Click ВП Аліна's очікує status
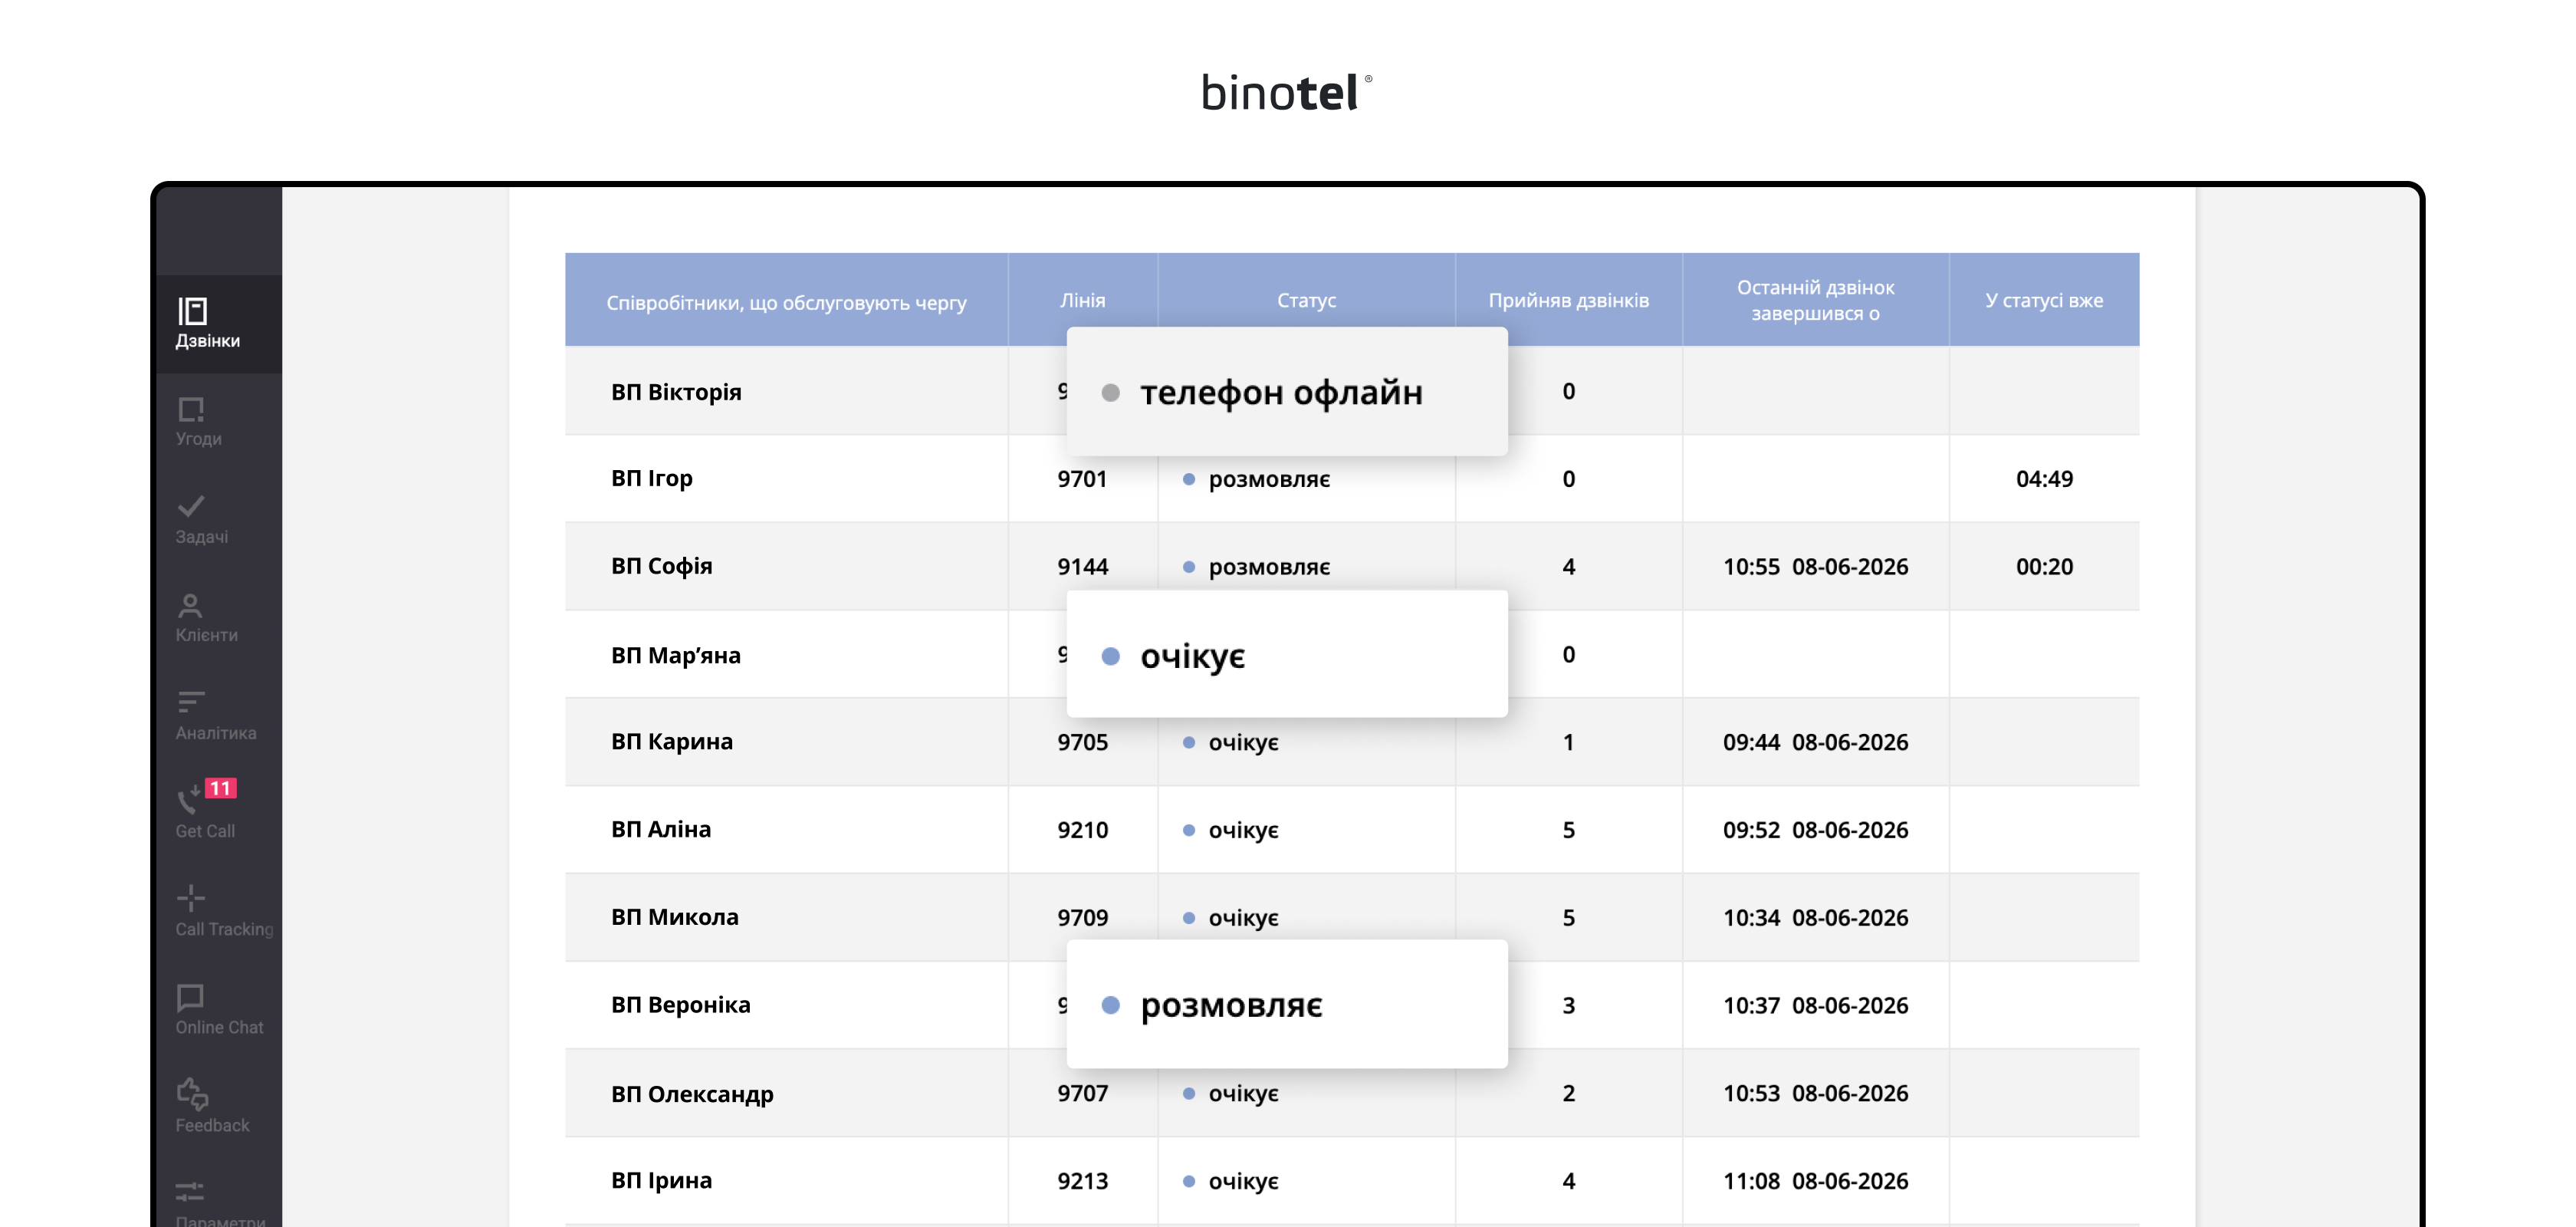This screenshot has height=1227, width=2576. click(1231, 830)
